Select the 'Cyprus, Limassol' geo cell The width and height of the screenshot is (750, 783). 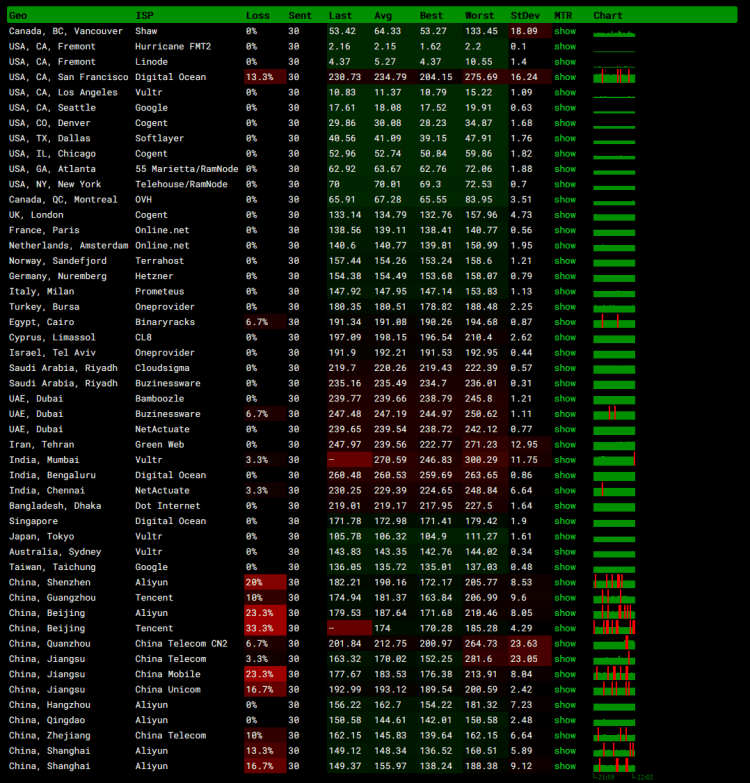coord(52,338)
